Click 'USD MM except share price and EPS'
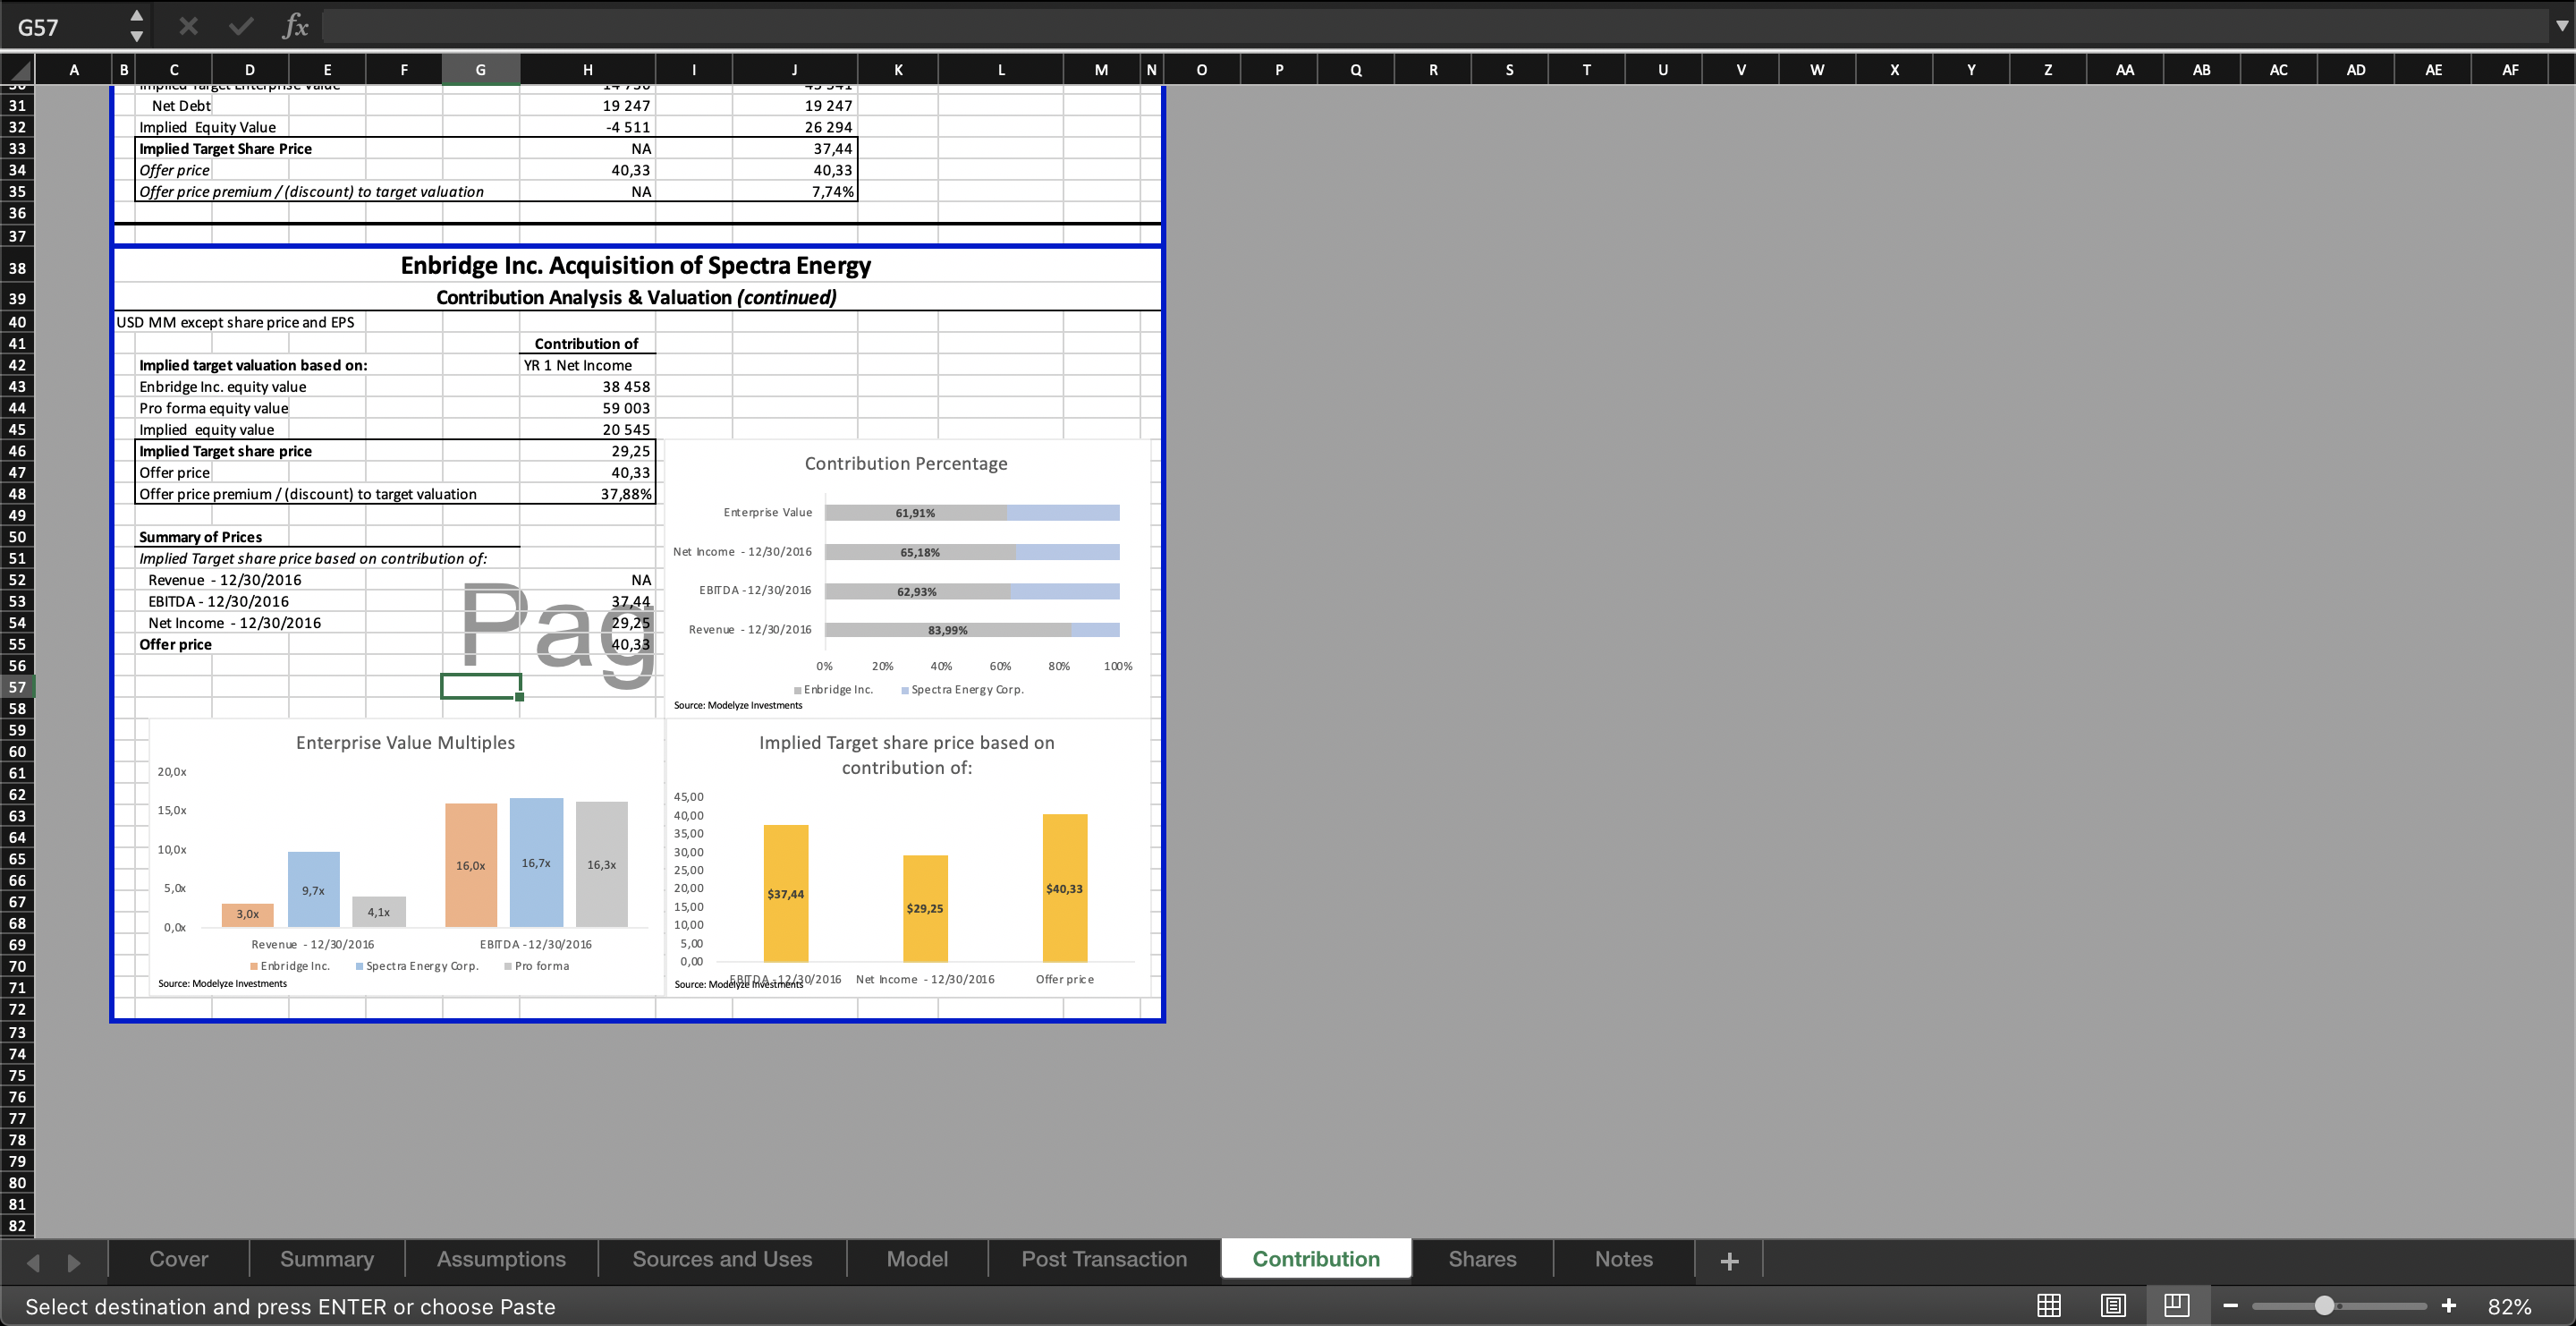 [235, 322]
